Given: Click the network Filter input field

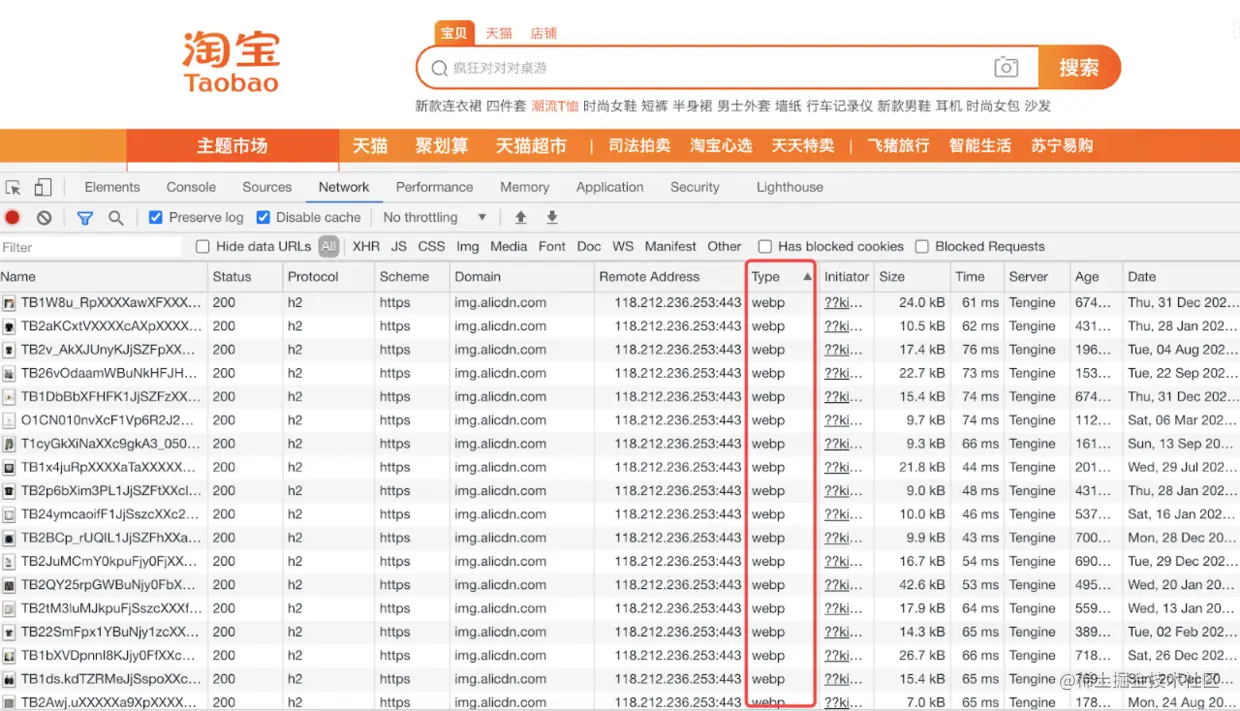Looking at the screenshot, I should [x=90, y=246].
